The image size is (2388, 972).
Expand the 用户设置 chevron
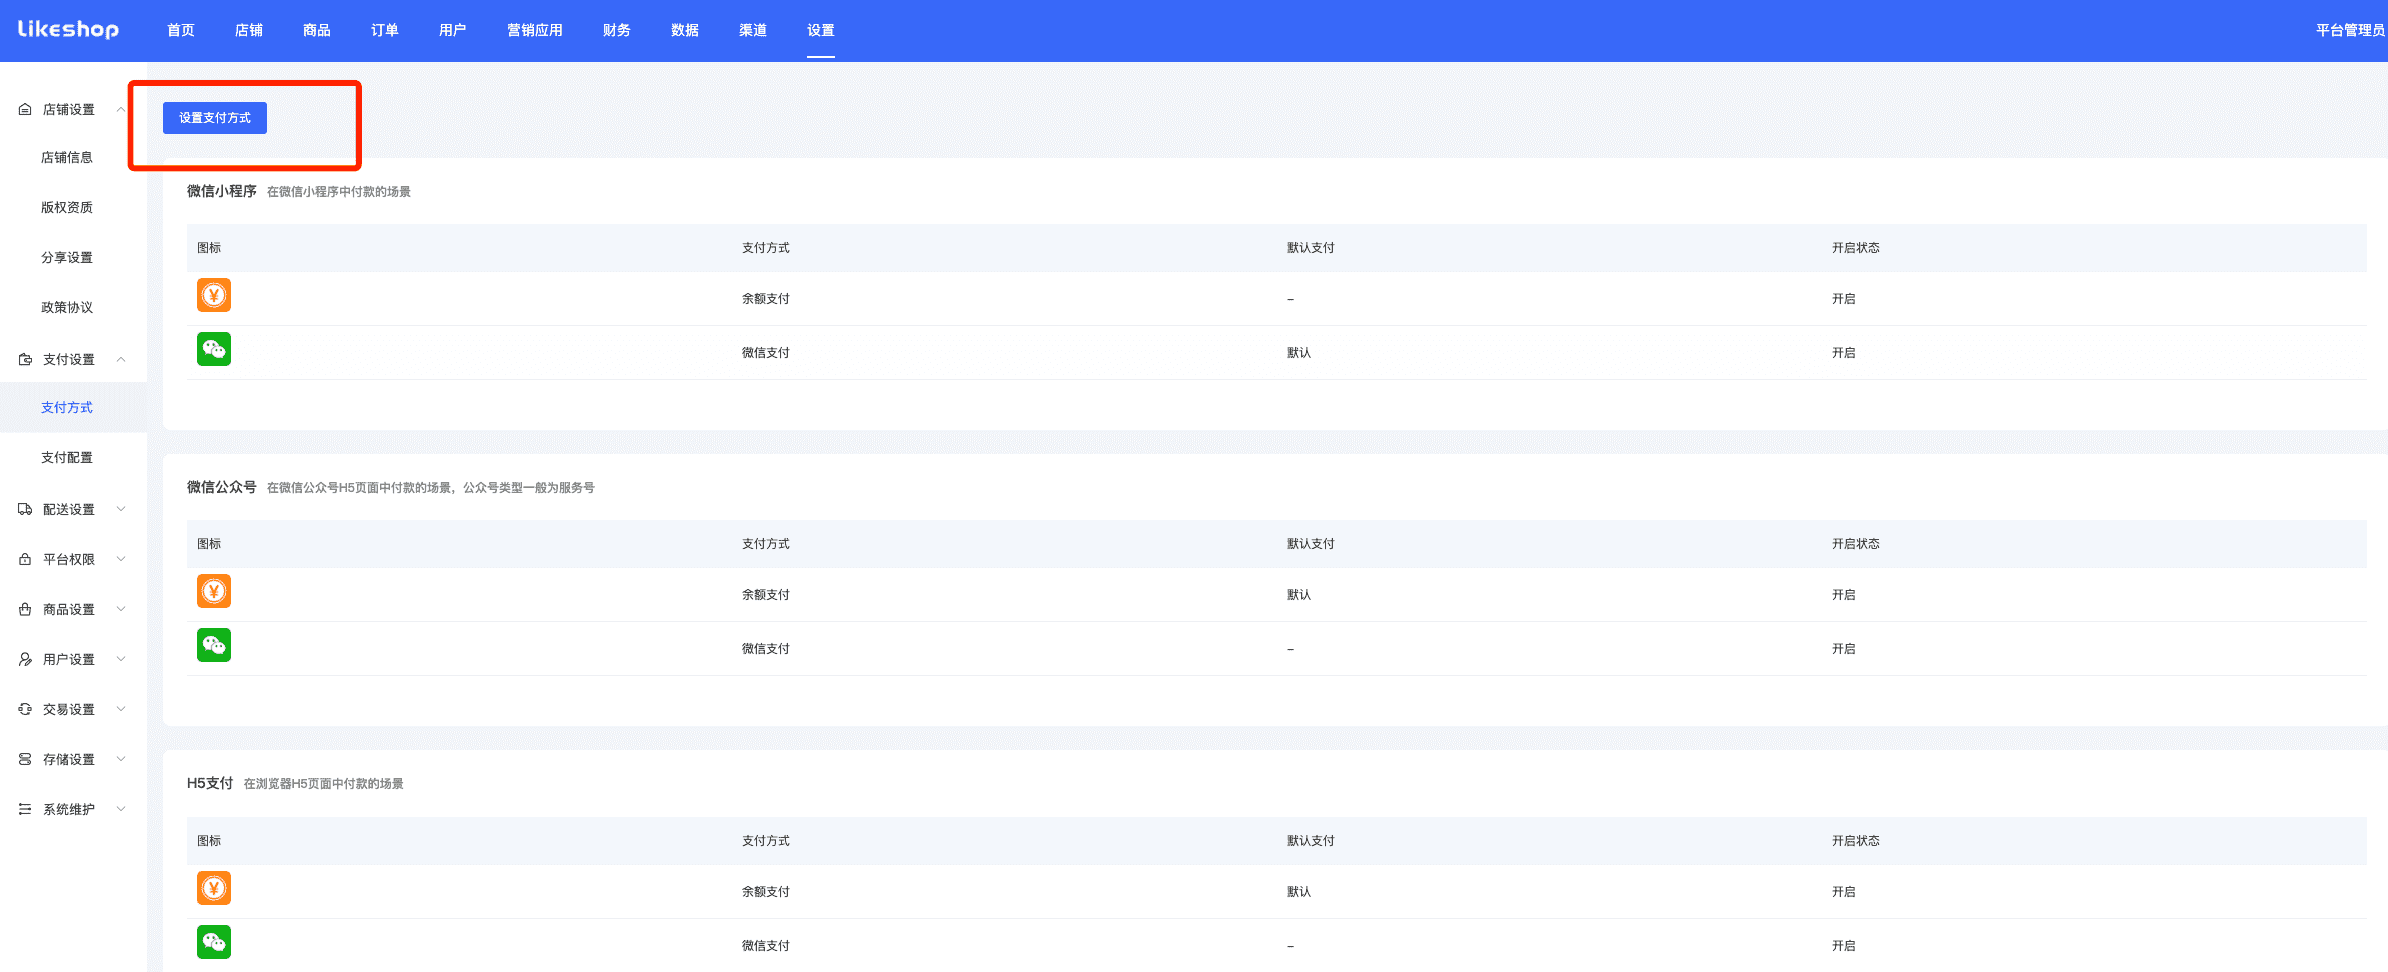(x=121, y=659)
